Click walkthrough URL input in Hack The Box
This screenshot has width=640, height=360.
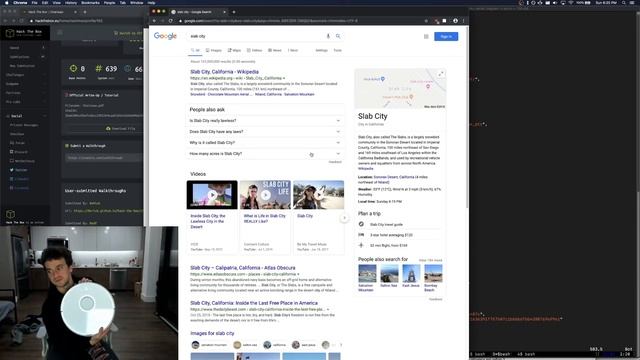(104, 158)
